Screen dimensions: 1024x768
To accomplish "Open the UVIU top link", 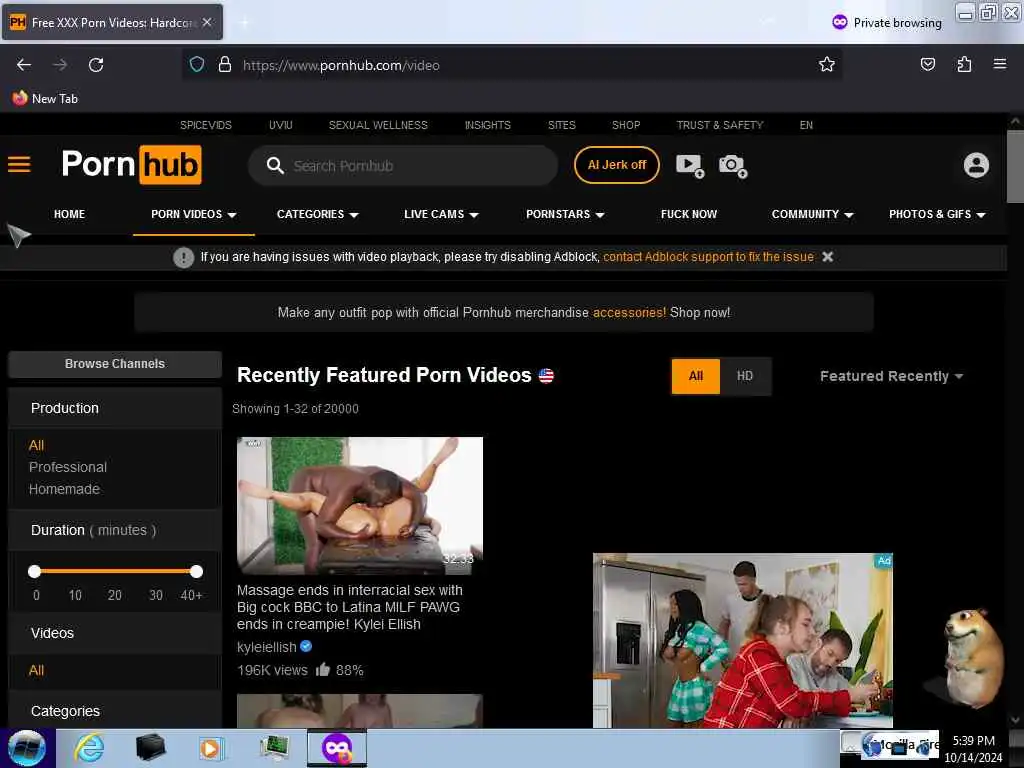I will tap(281, 125).
